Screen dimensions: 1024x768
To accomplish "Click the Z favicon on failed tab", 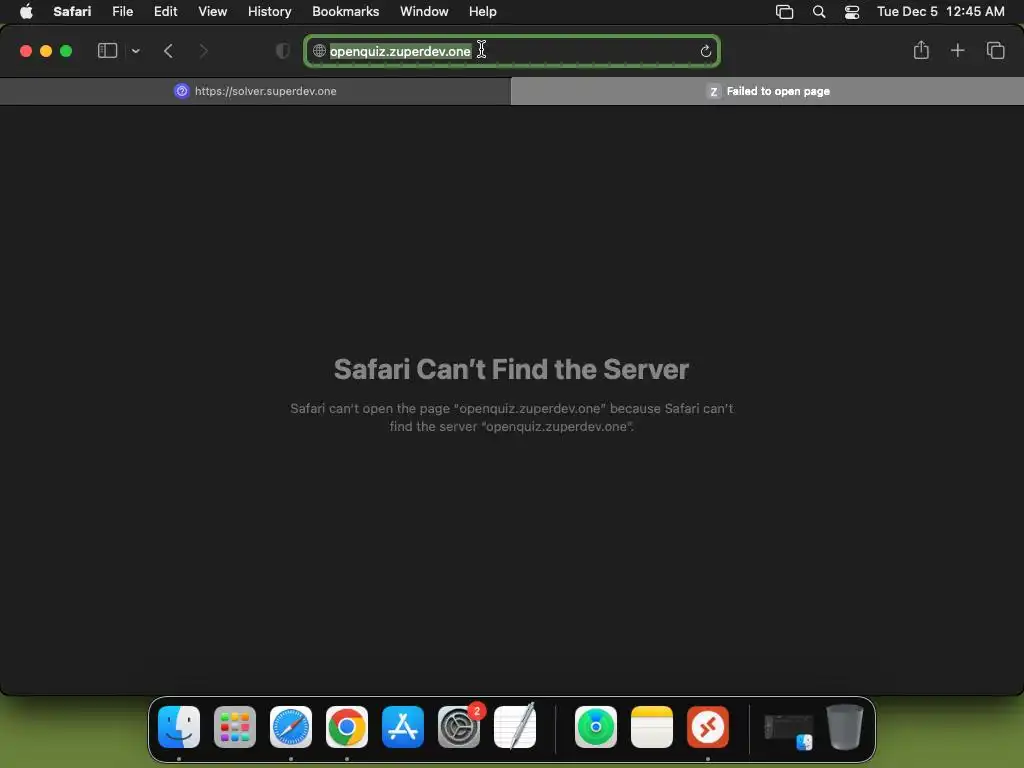I will 713,91.
